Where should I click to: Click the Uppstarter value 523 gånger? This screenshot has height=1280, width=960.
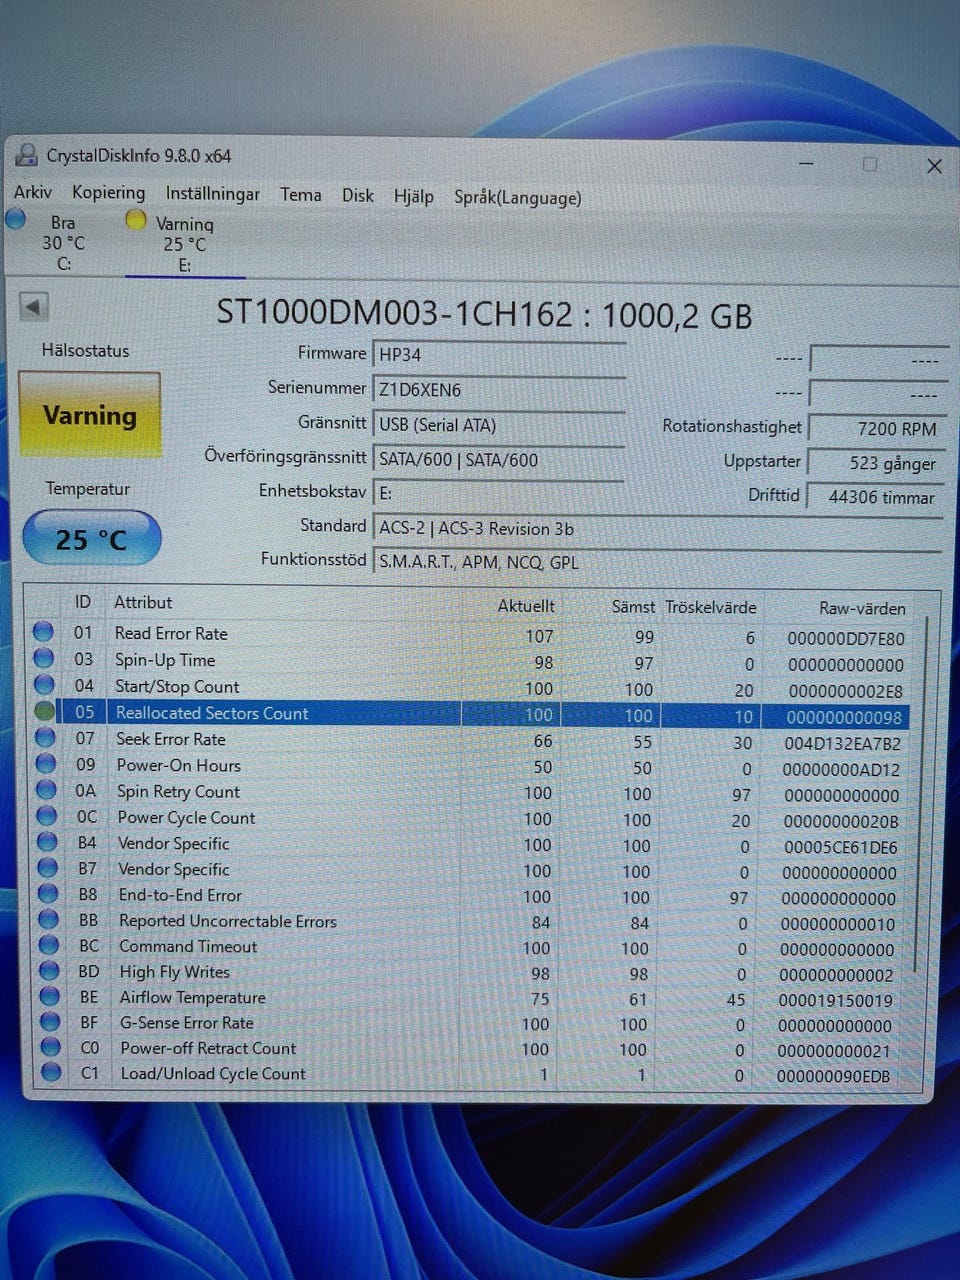(x=876, y=463)
